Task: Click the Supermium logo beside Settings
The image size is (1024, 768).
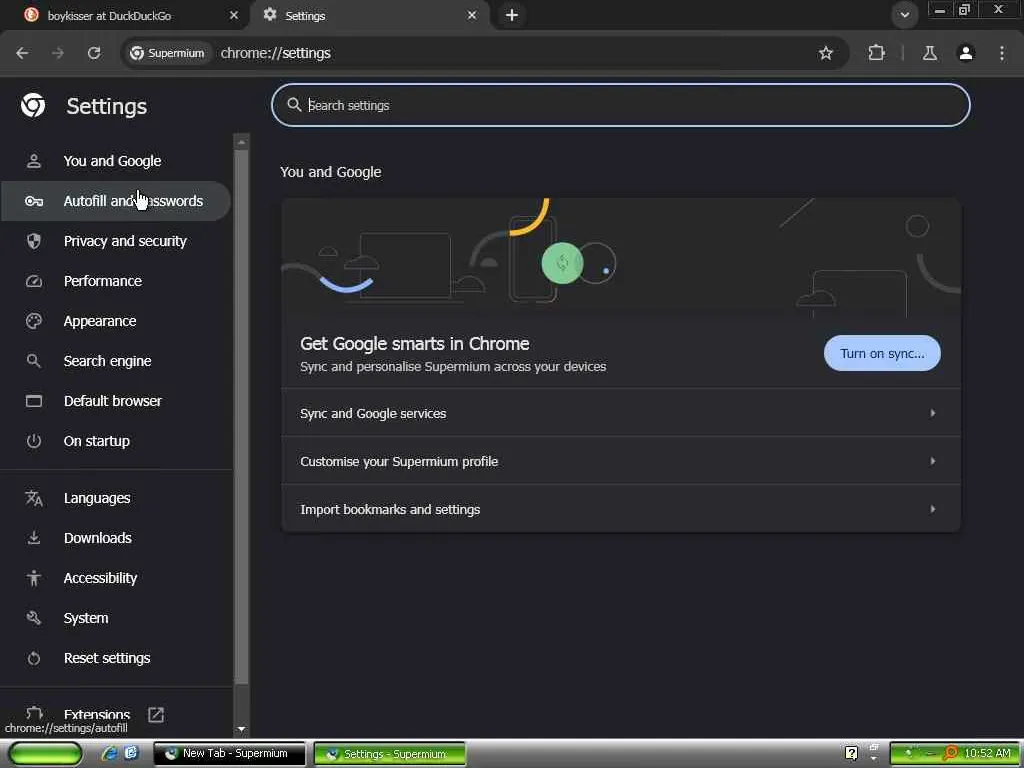Action: [33, 105]
